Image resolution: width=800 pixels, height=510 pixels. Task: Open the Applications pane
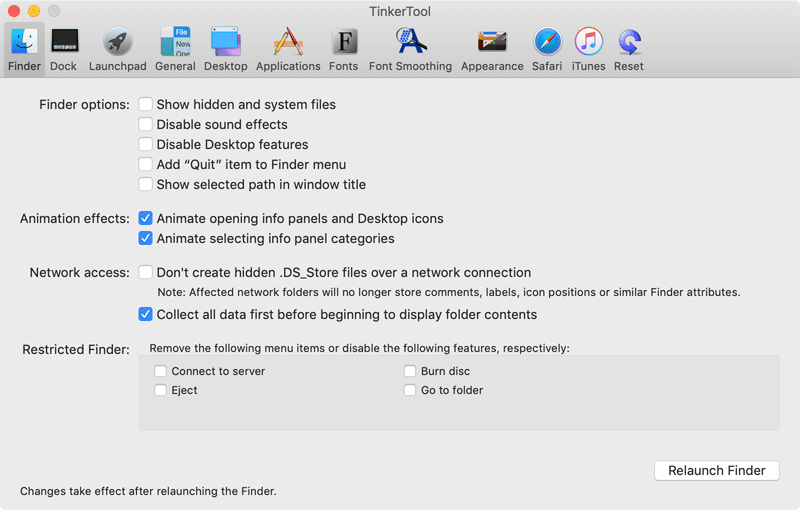pyautogui.click(x=288, y=49)
